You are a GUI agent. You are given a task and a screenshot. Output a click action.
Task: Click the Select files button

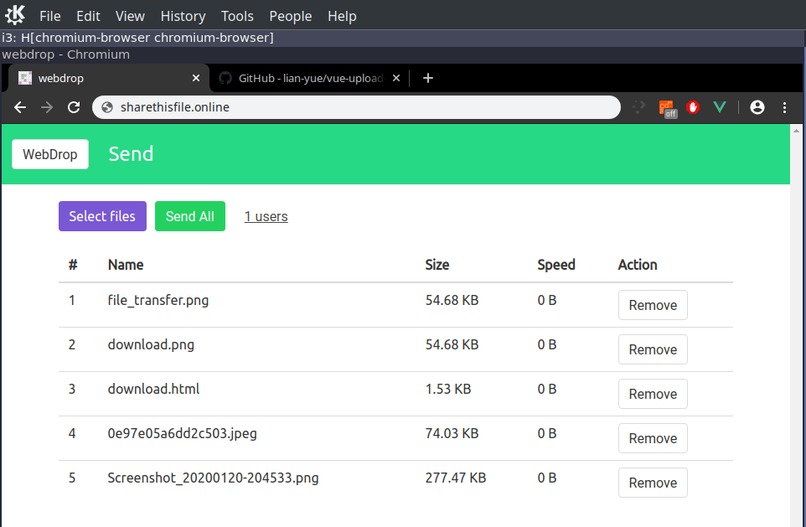[102, 216]
